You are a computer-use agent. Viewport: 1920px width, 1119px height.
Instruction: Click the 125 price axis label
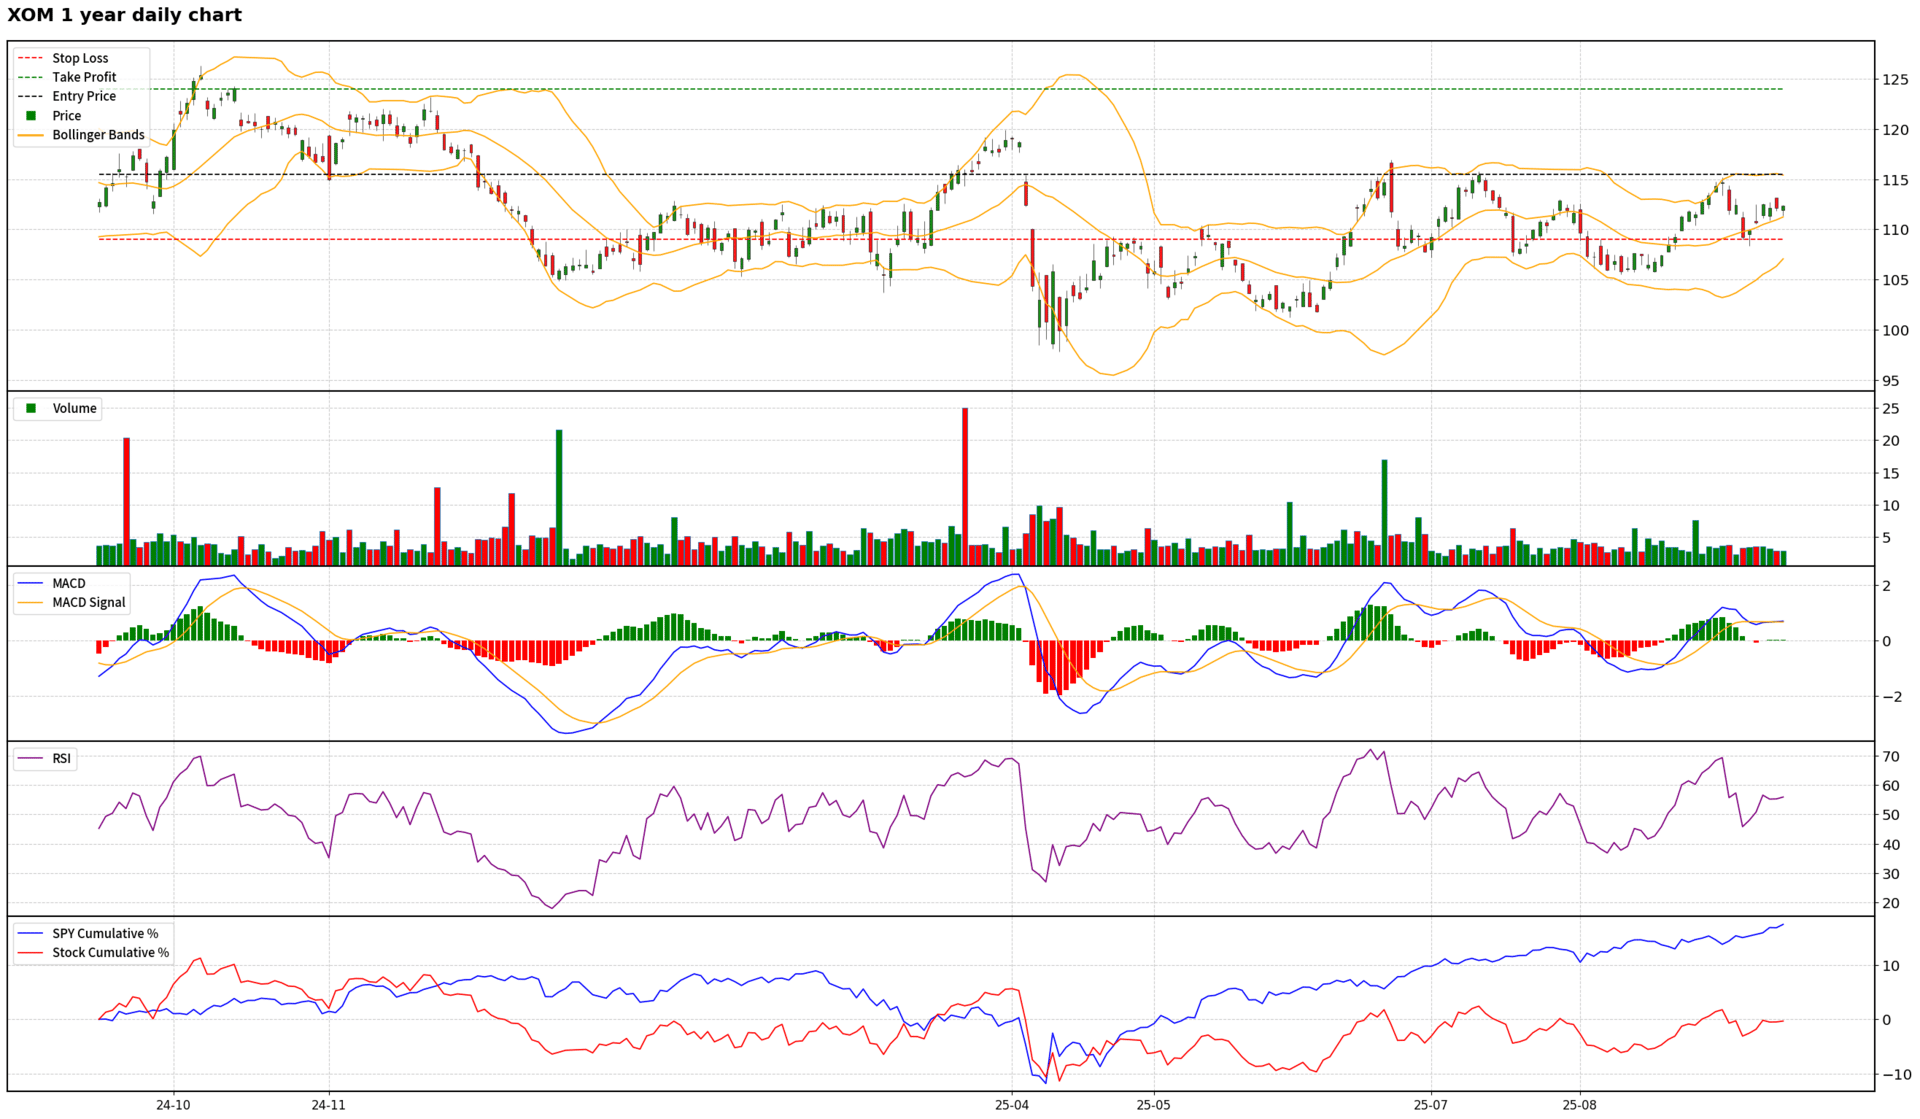(x=1895, y=79)
